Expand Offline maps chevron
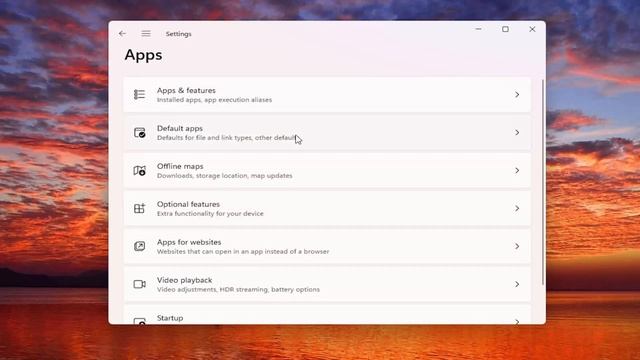The image size is (640, 360). coord(517,171)
